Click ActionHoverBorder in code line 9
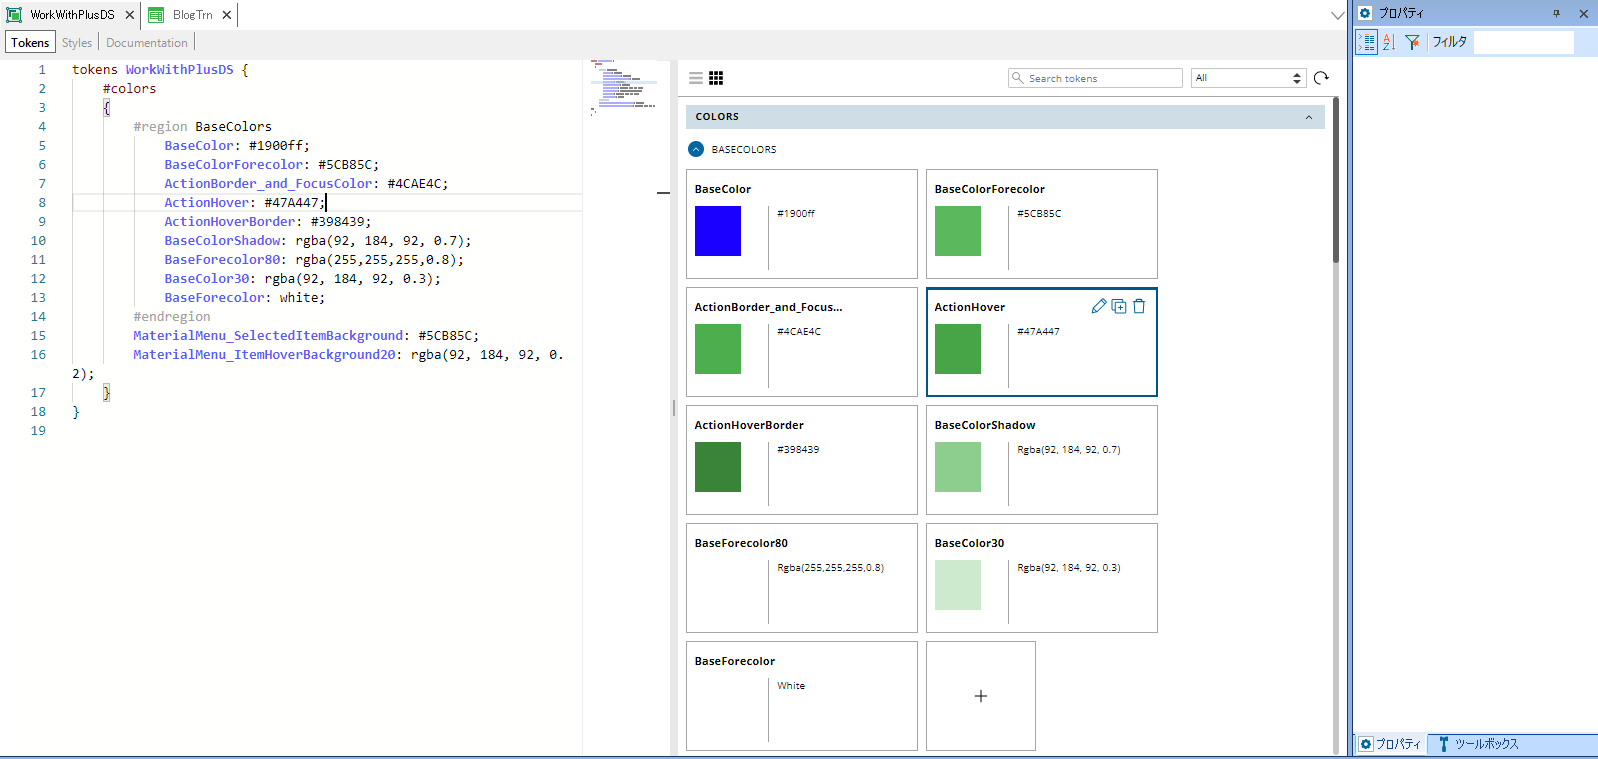Viewport: 1598px width, 759px height. [230, 221]
